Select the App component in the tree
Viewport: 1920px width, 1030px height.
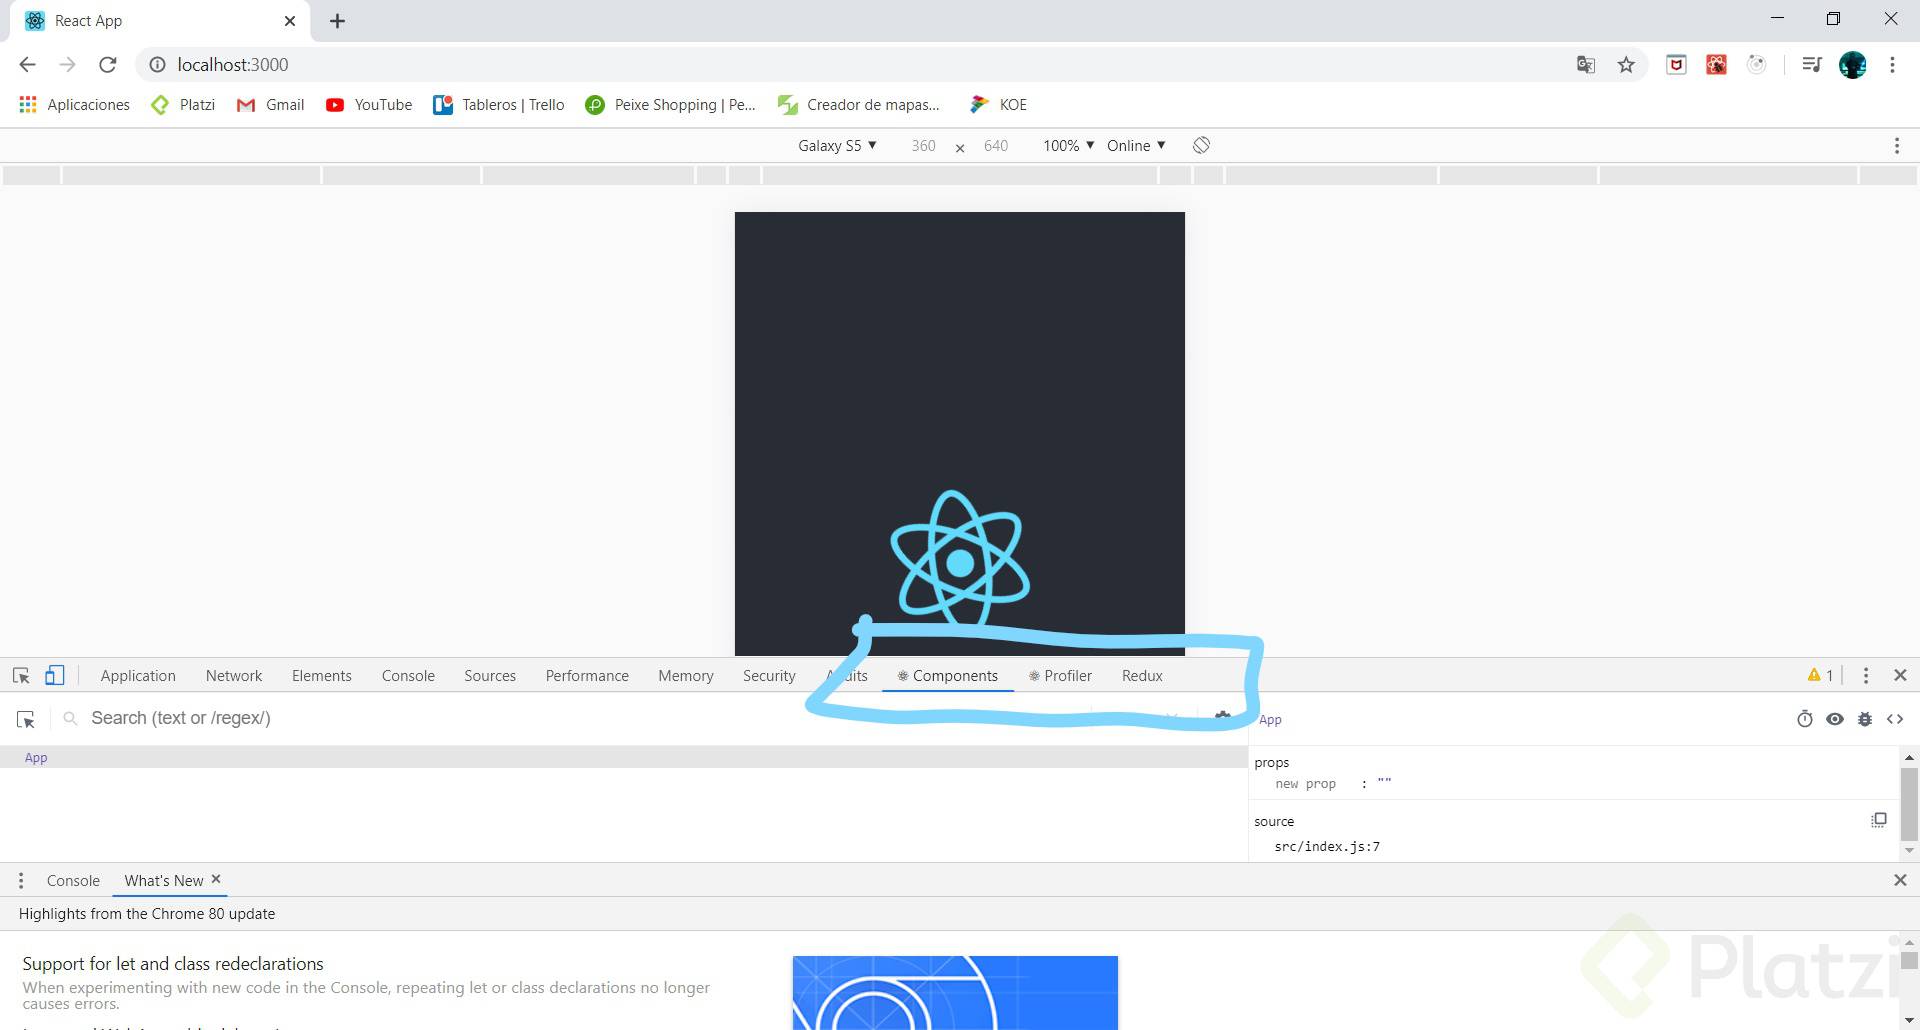point(36,757)
